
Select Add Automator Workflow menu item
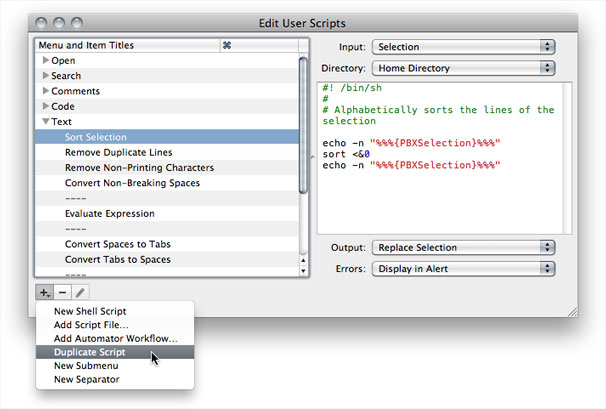pos(115,339)
